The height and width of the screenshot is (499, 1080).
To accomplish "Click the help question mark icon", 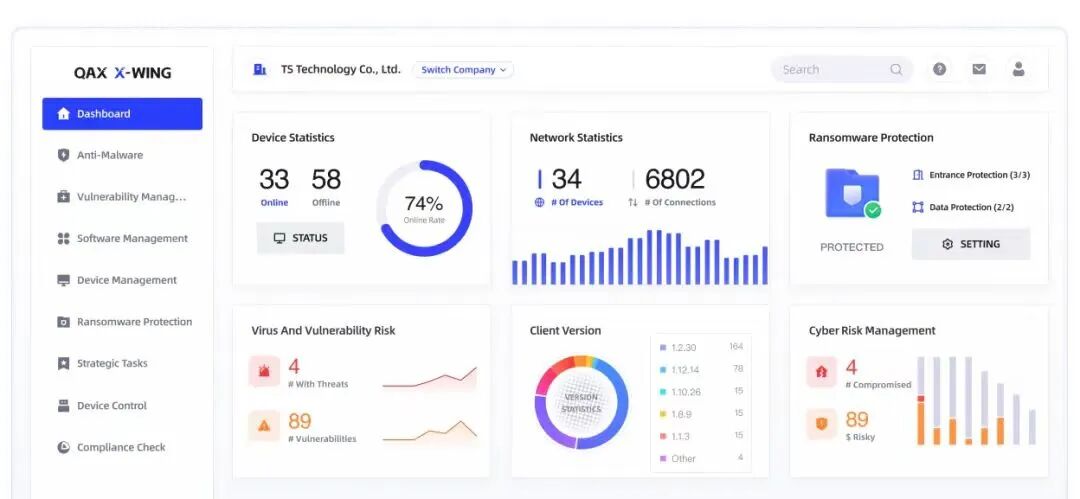I will pos(939,69).
